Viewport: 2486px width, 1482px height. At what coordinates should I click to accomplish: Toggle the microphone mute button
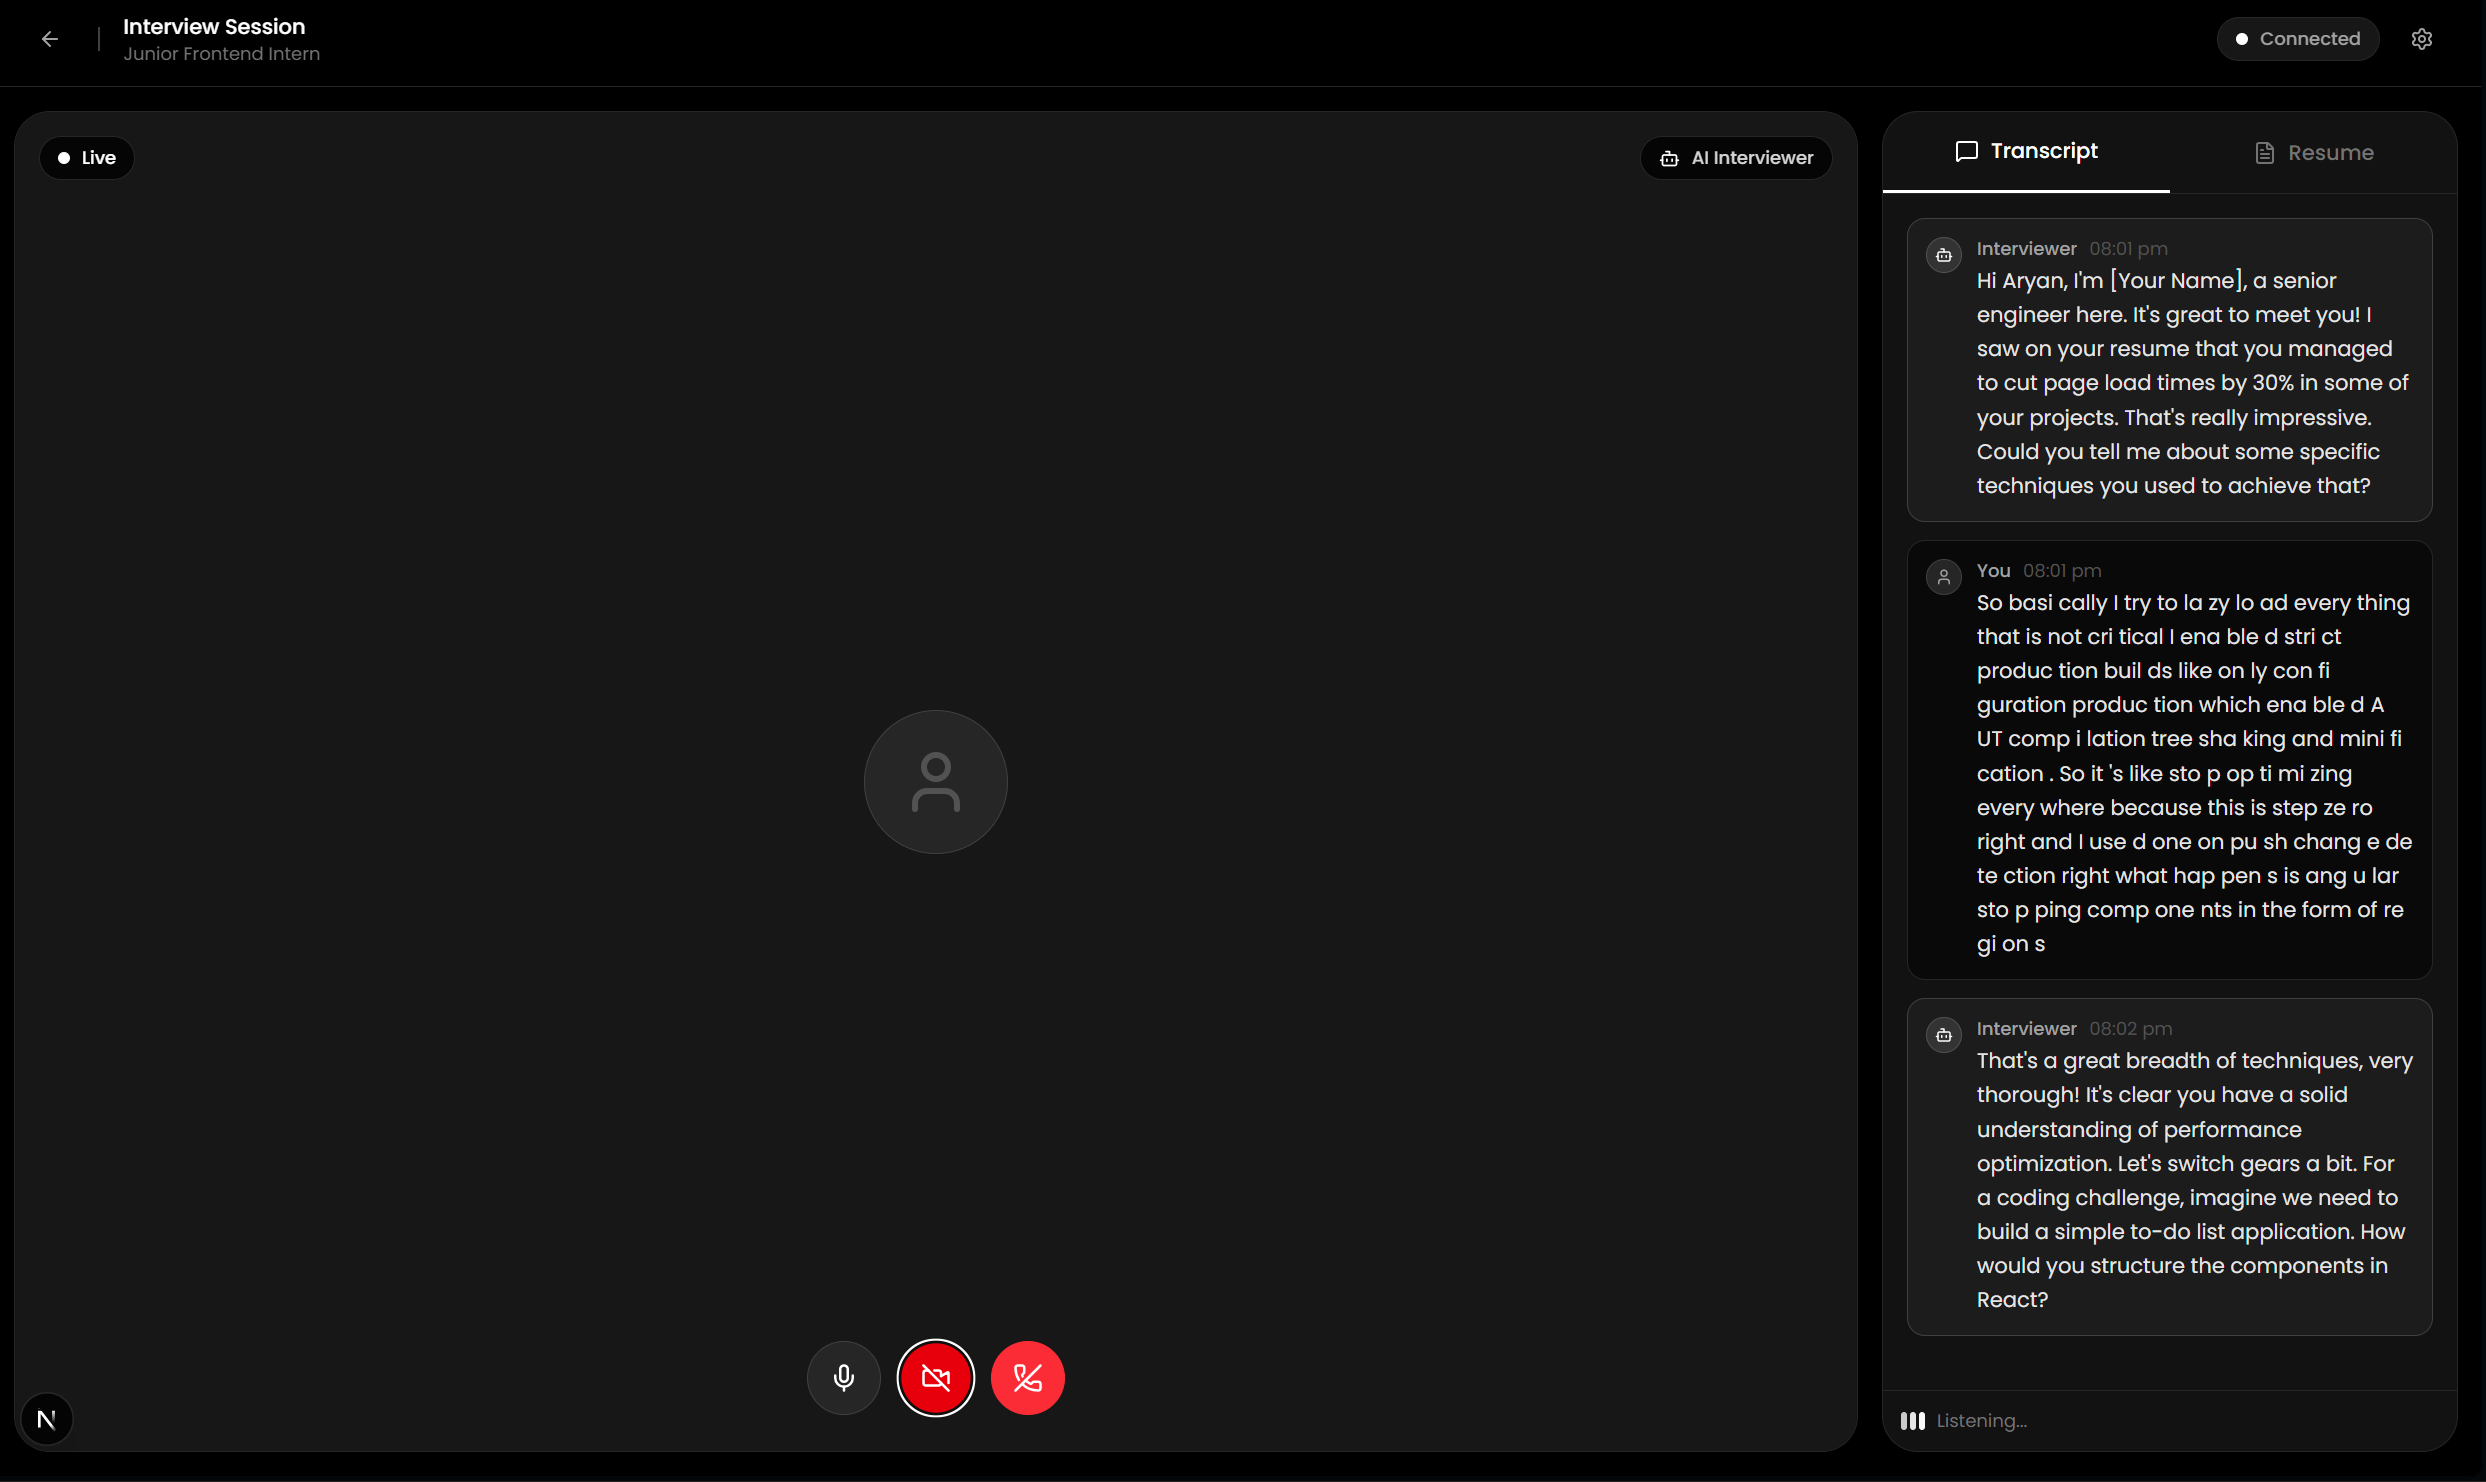coord(843,1378)
